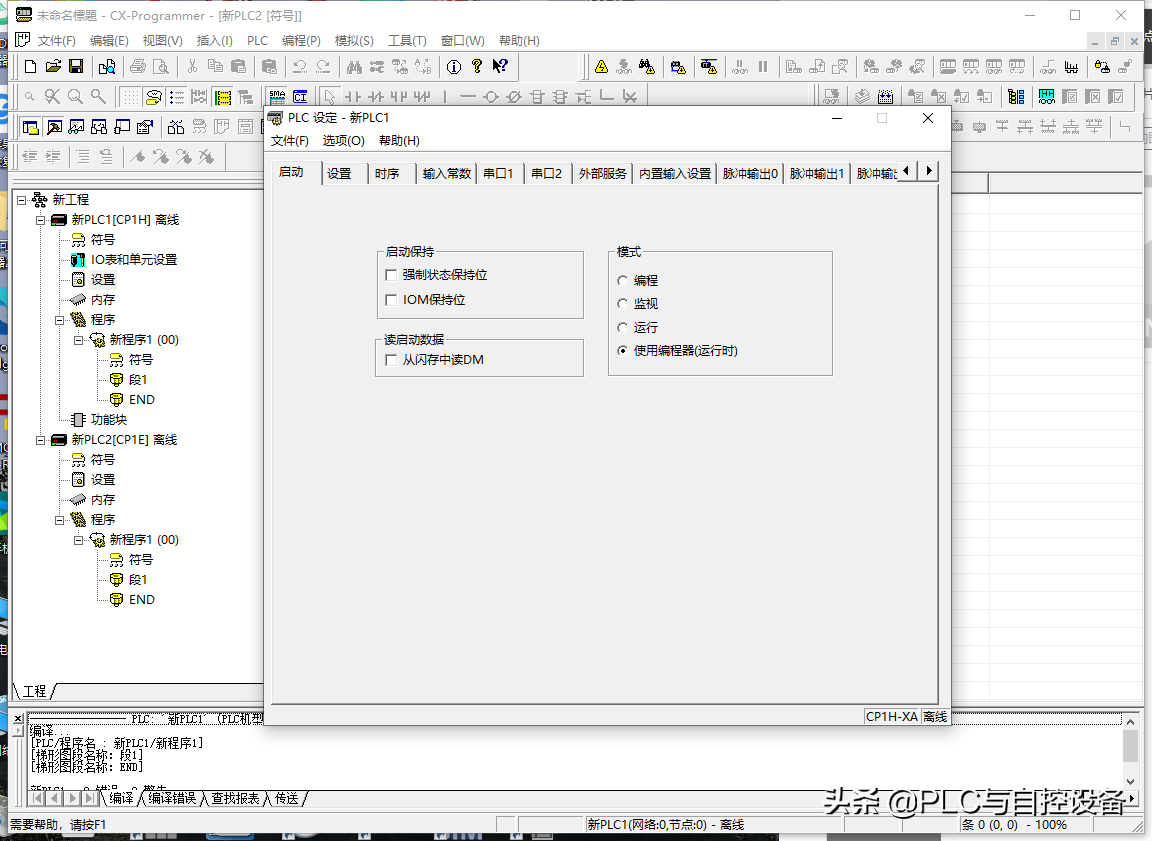Screen dimensions: 1152x841
Task: Insert a new normally-closed contact
Action: coord(375,96)
